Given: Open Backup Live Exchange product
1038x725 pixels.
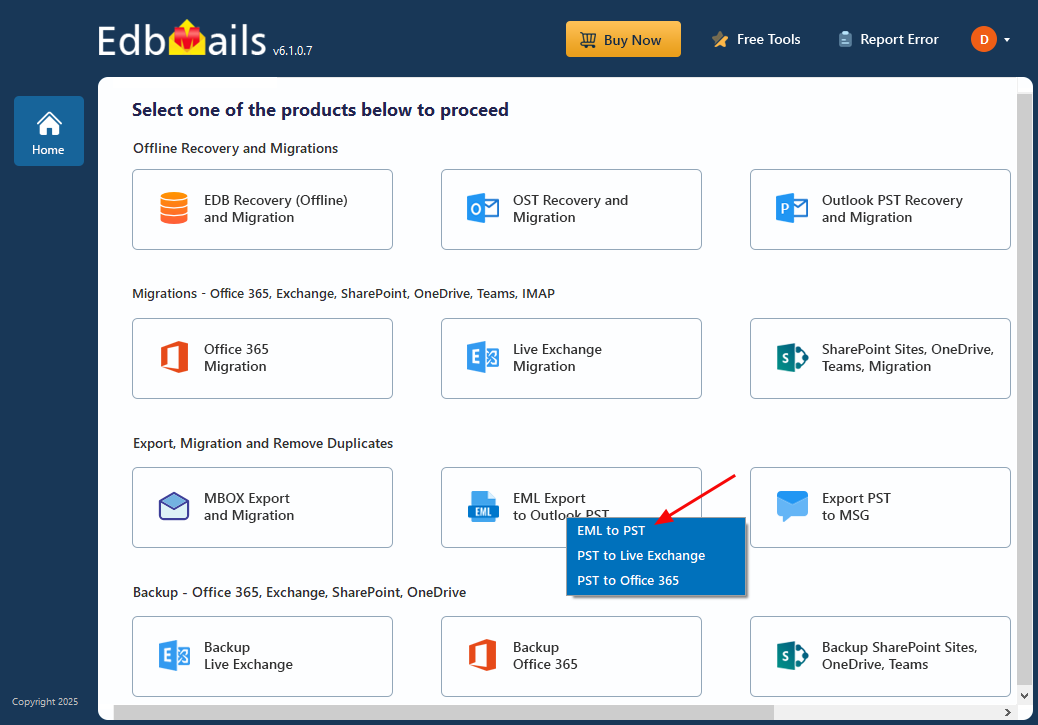Looking at the screenshot, I should (262, 656).
